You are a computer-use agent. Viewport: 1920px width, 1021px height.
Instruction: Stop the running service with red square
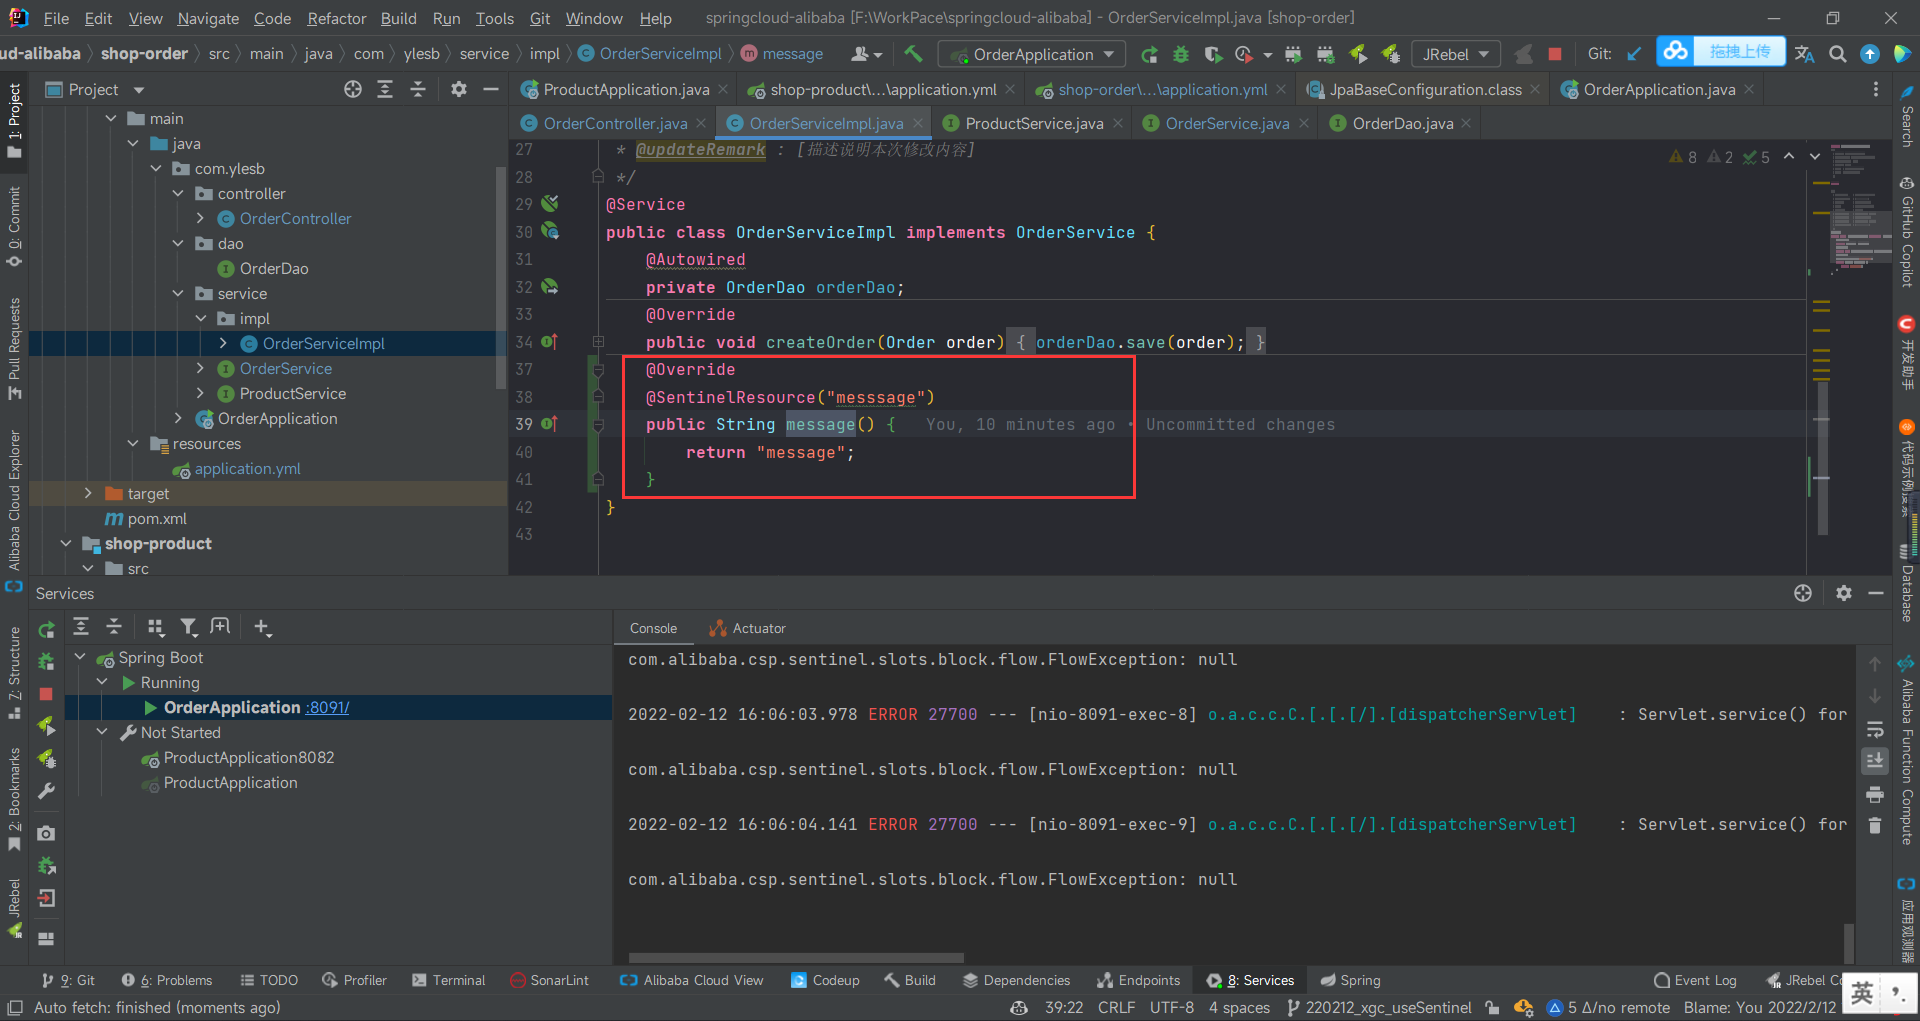pyautogui.click(x=46, y=694)
